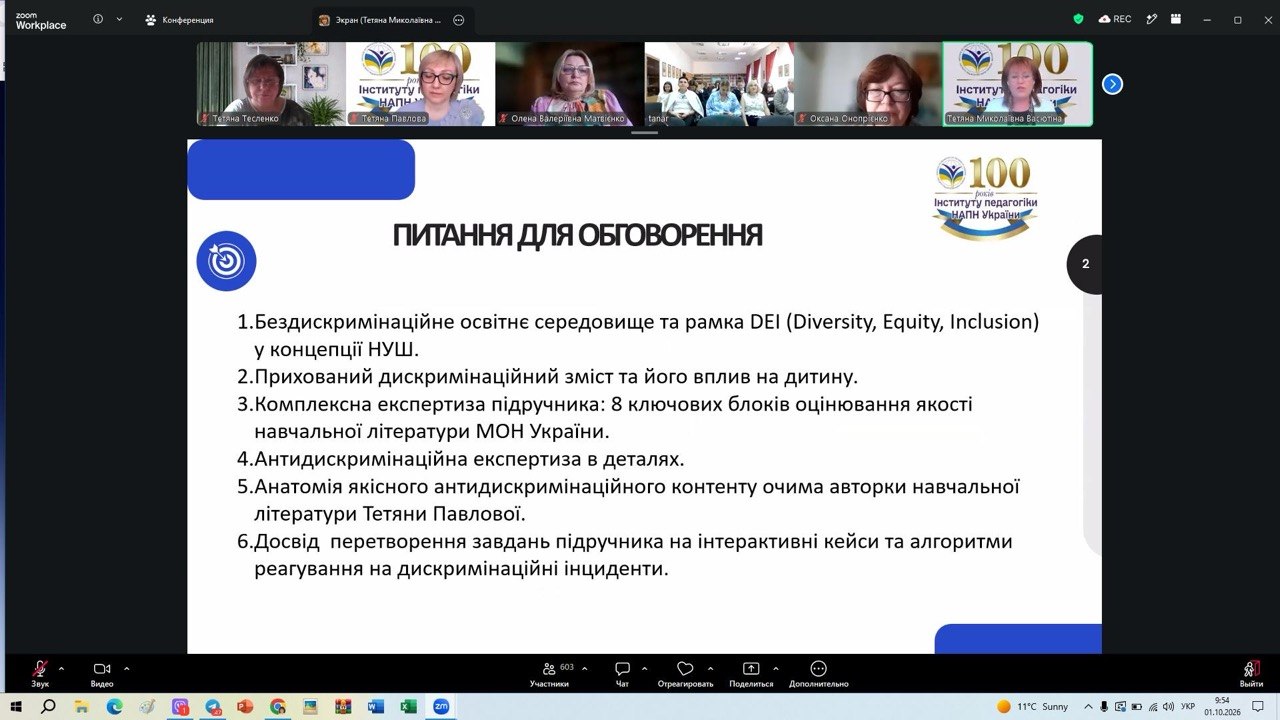
Task: Start screen sharing with Поделиться
Action: (751, 673)
